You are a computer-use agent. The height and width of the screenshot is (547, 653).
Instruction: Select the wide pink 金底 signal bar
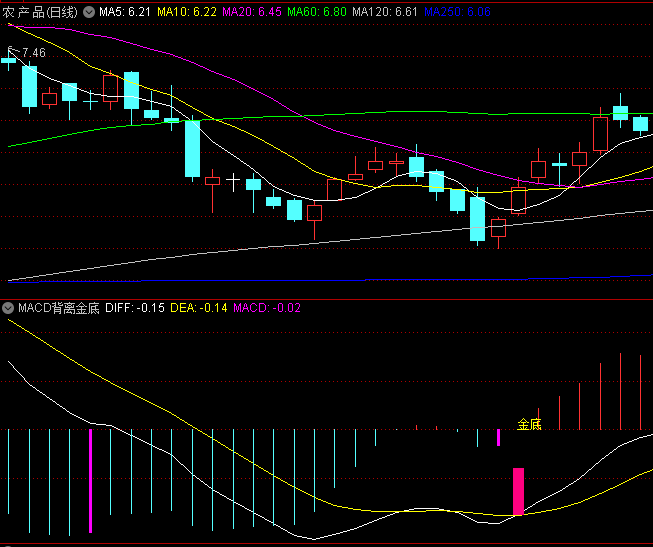pyautogui.click(x=518, y=492)
